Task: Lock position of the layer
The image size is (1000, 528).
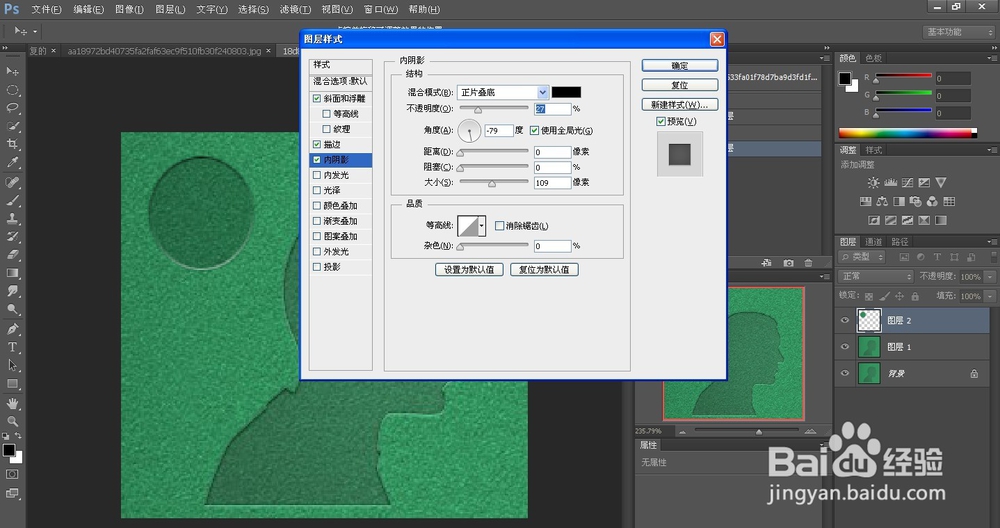Action: tap(899, 297)
